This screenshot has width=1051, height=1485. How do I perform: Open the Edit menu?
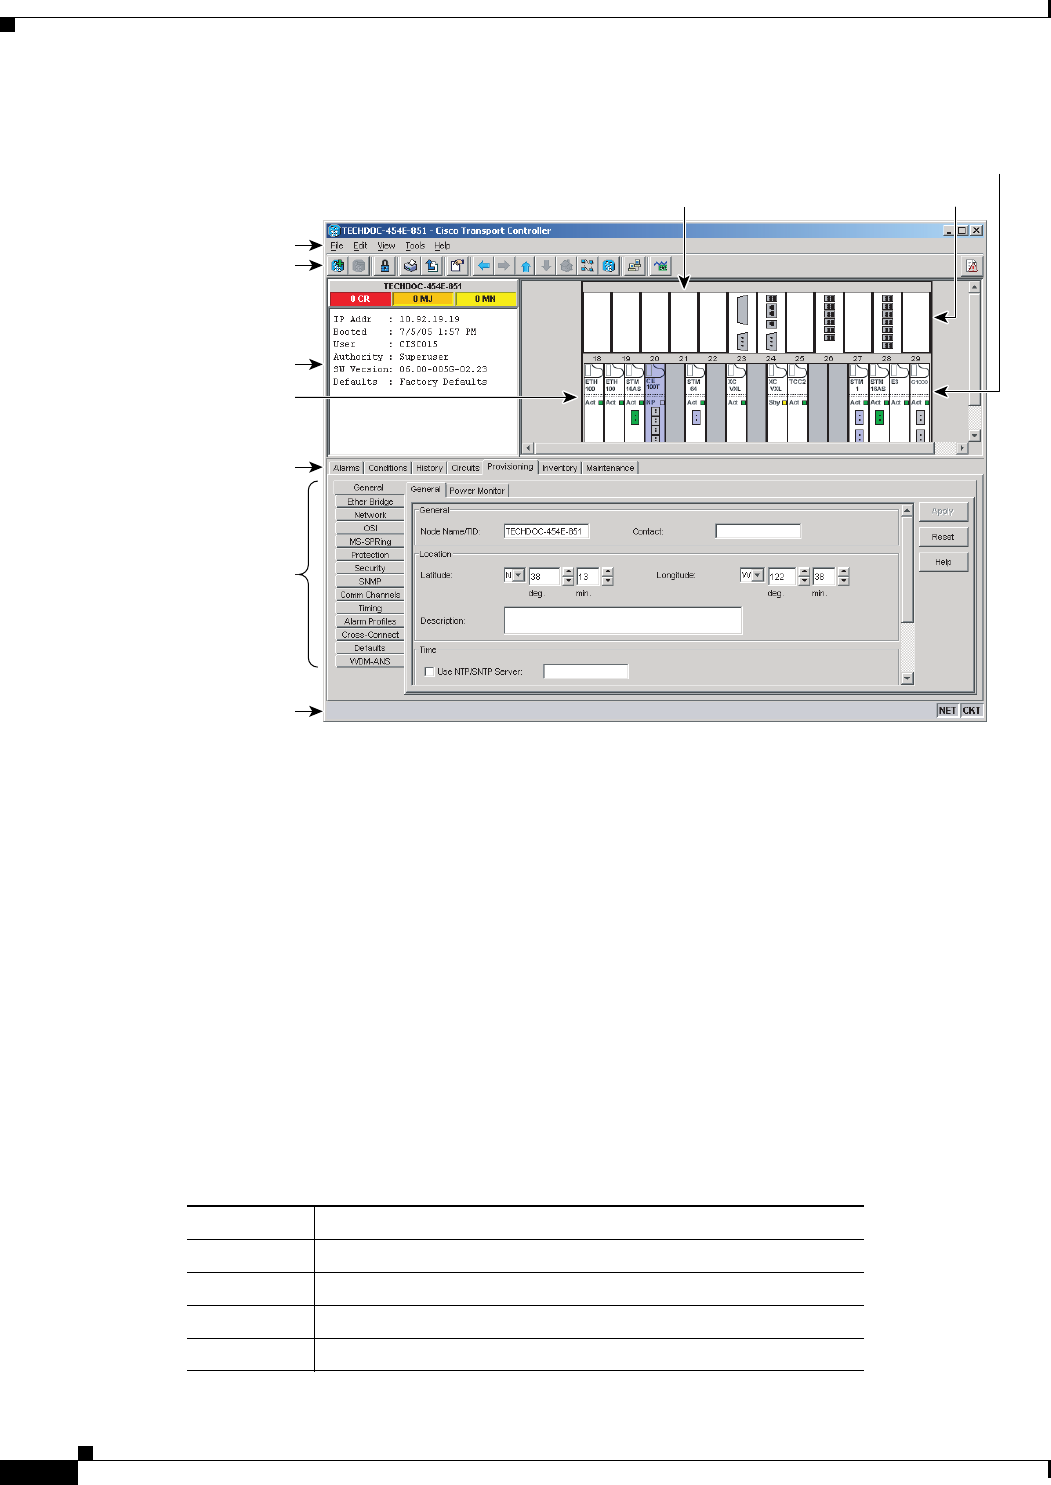point(360,246)
